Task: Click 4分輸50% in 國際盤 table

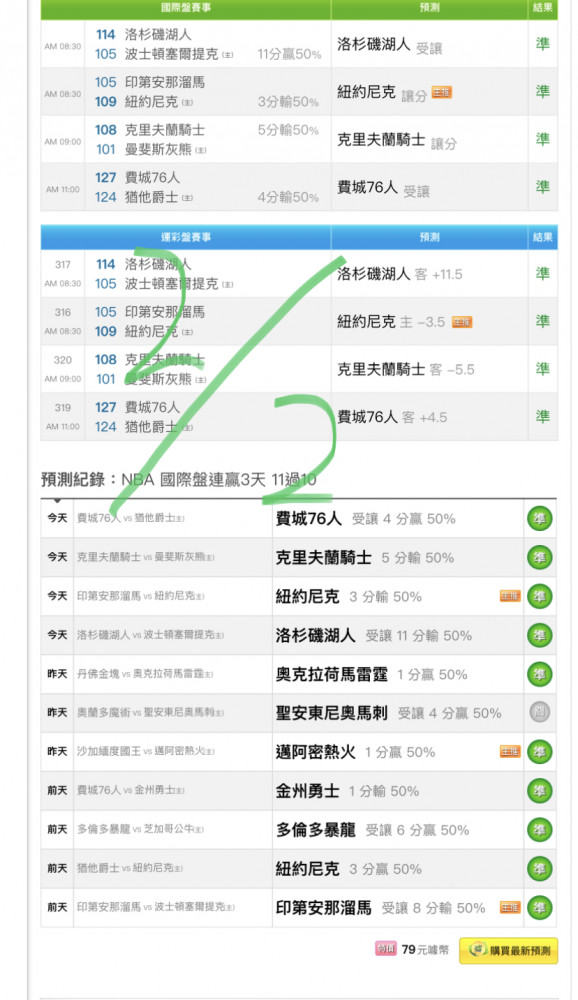Action: click(x=288, y=198)
